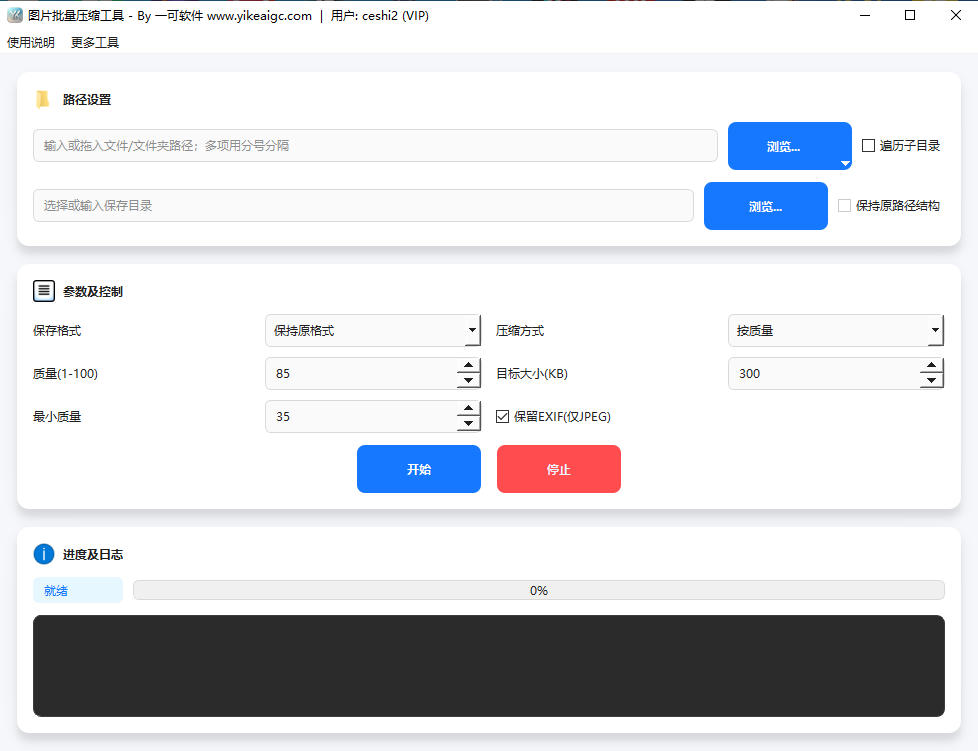Uncheck the 保留EXIF(仅JPEG) option
The height and width of the screenshot is (751, 978).
(x=503, y=416)
